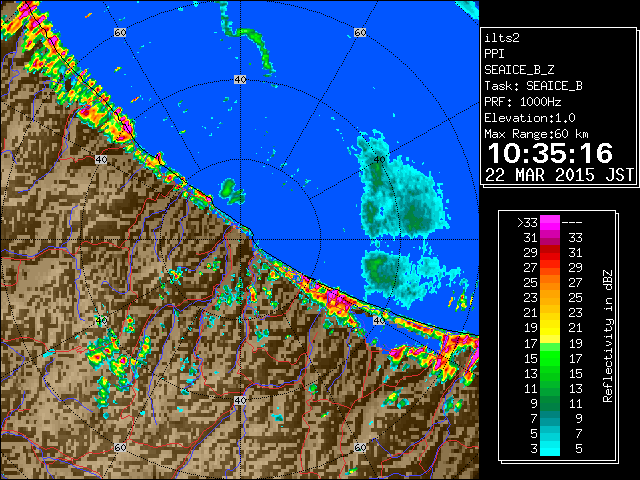This screenshot has width=640, height=480.
Task: Click the 'Reflectivity in dBZ' axis label
Action: coord(608,336)
